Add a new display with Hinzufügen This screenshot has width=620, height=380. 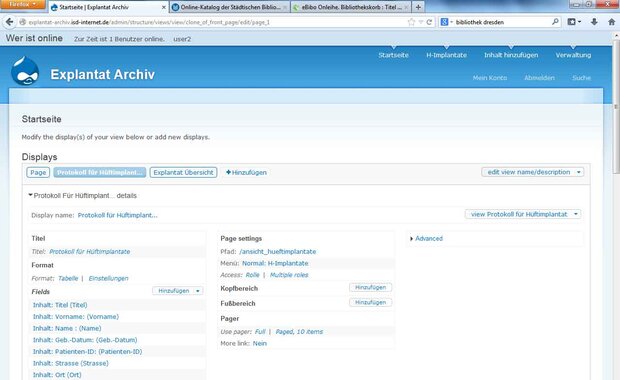246,172
